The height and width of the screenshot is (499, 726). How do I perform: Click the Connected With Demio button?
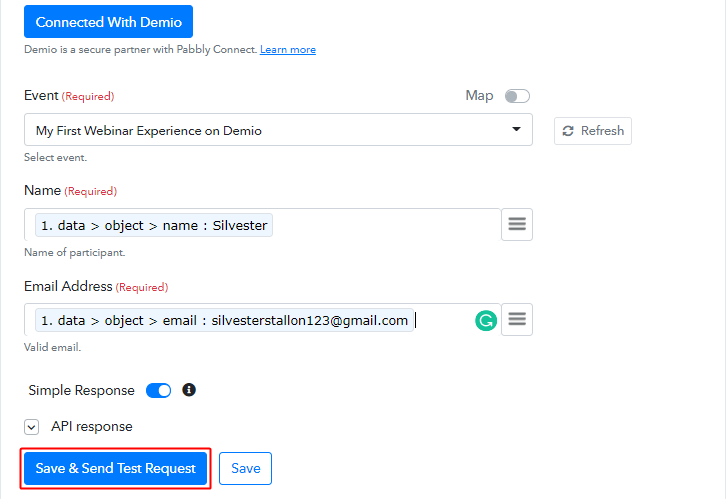tap(108, 22)
